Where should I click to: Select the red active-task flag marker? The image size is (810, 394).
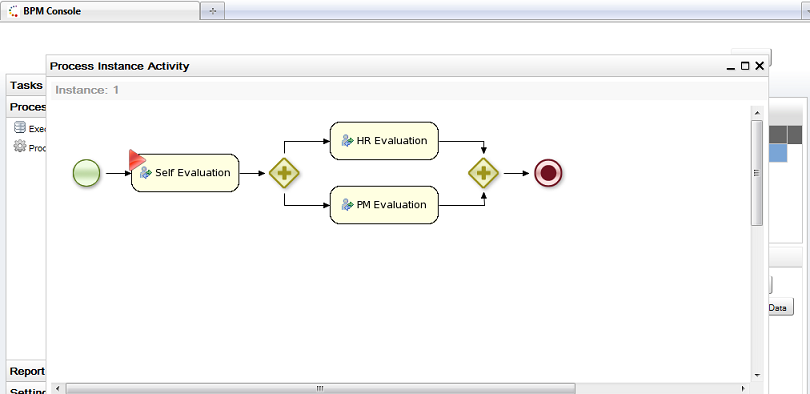[136, 160]
